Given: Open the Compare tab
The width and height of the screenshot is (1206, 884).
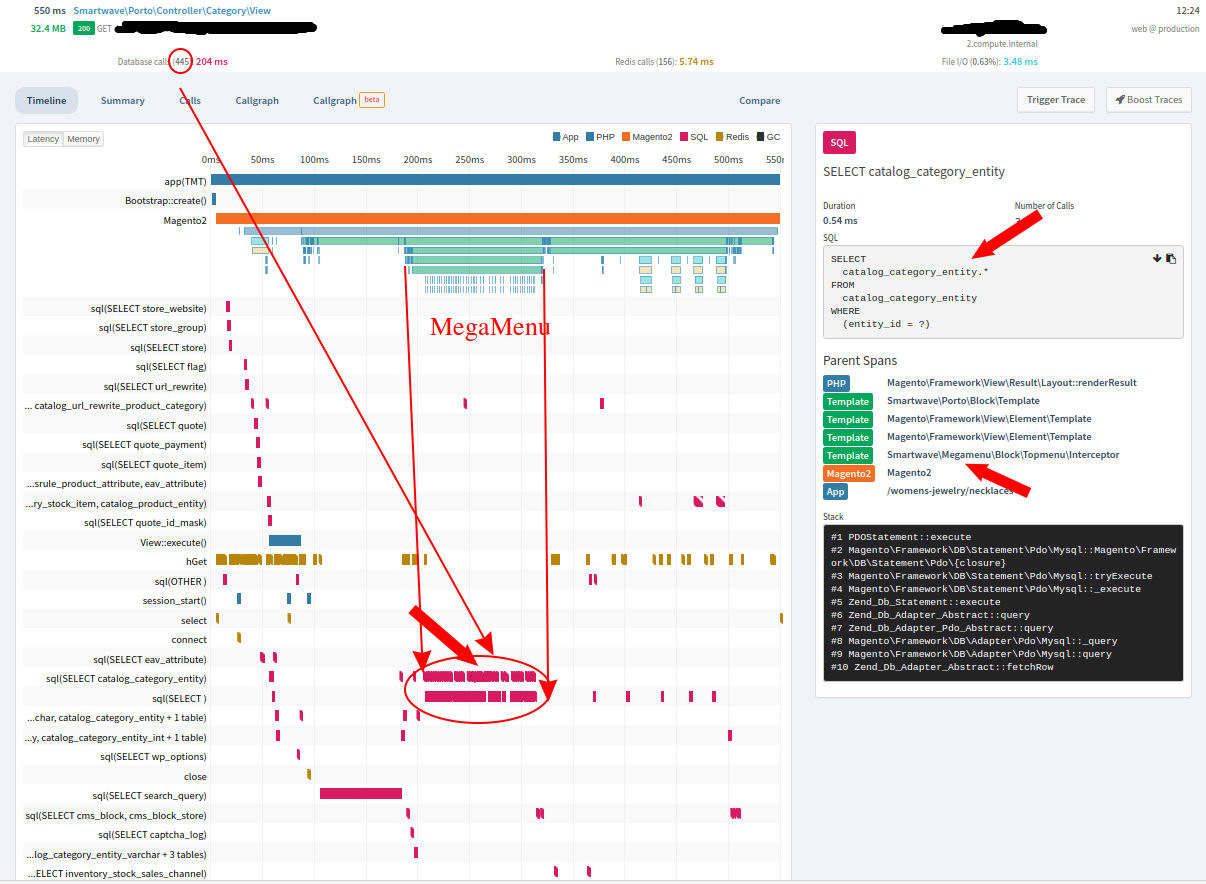Looking at the screenshot, I should point(760,100).
